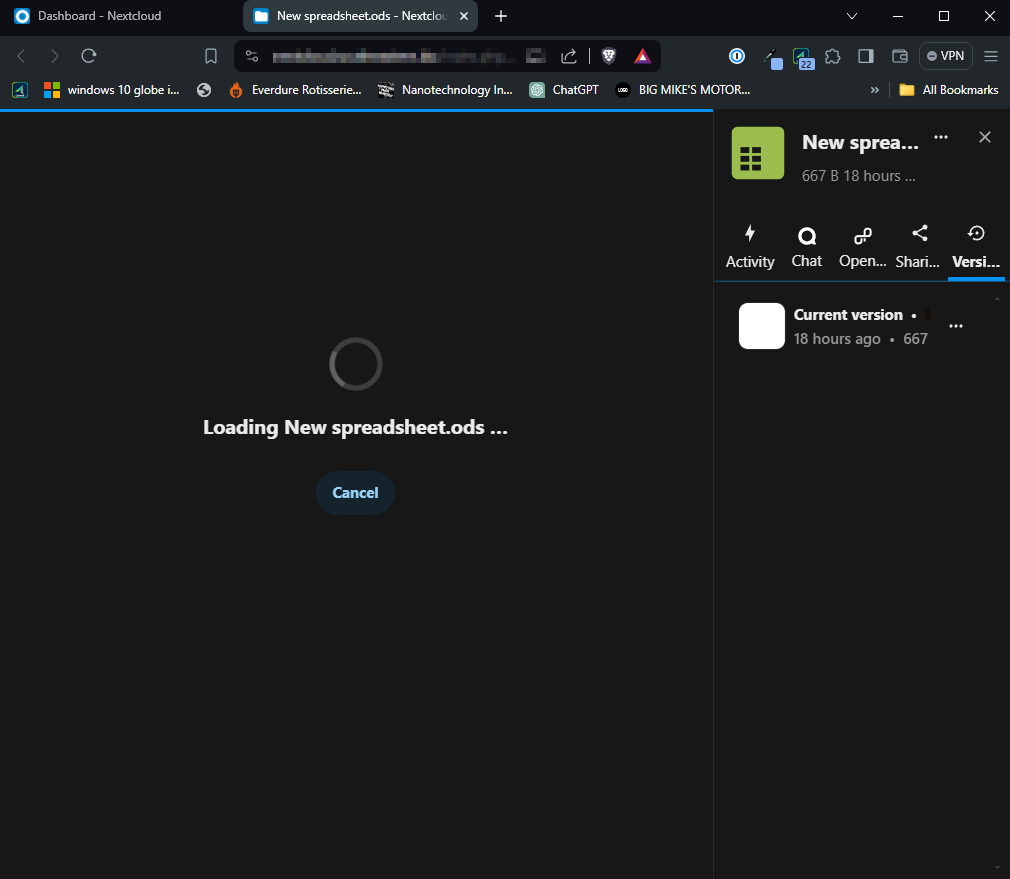Close the file details sidebar

pyautogui.click(x=984, y=138)
